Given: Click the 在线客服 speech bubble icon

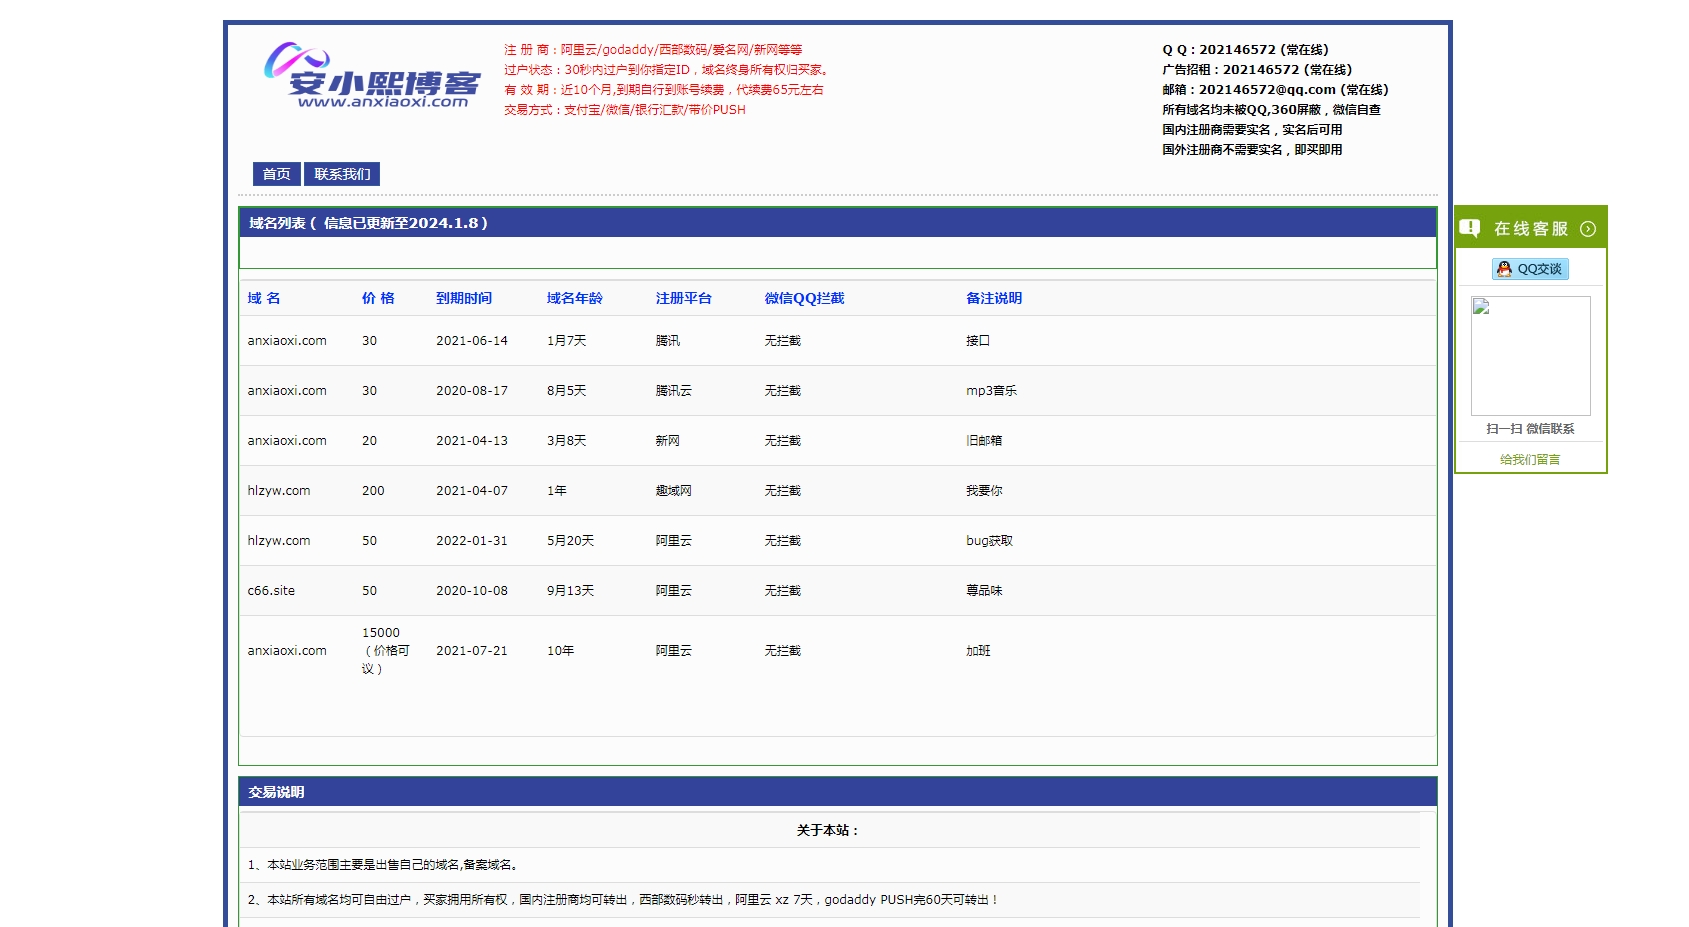Looking at the screenshot, I should tap(1469, 229).
